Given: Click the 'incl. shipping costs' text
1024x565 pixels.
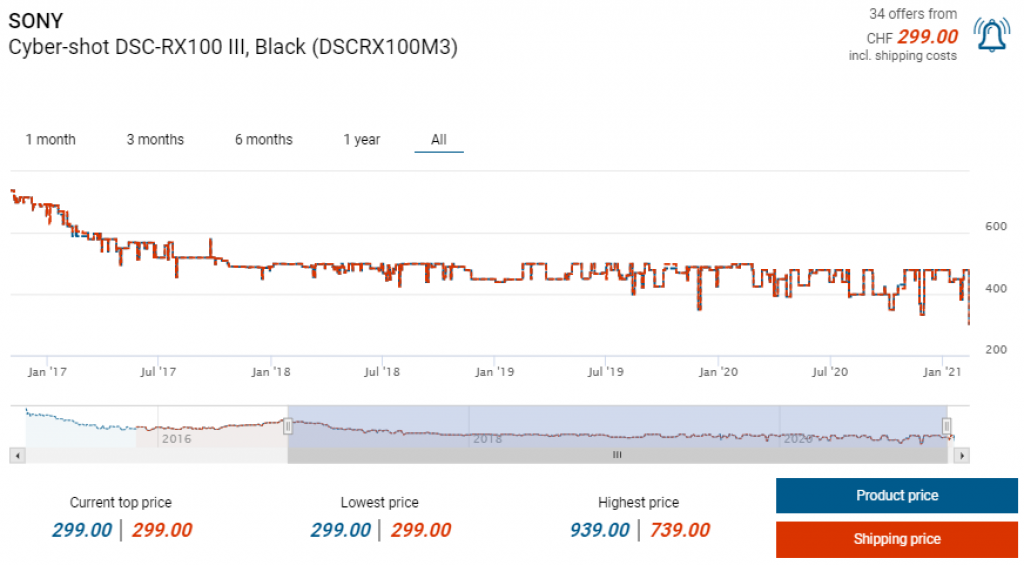Looking at the screenshot, I should 903,56.
